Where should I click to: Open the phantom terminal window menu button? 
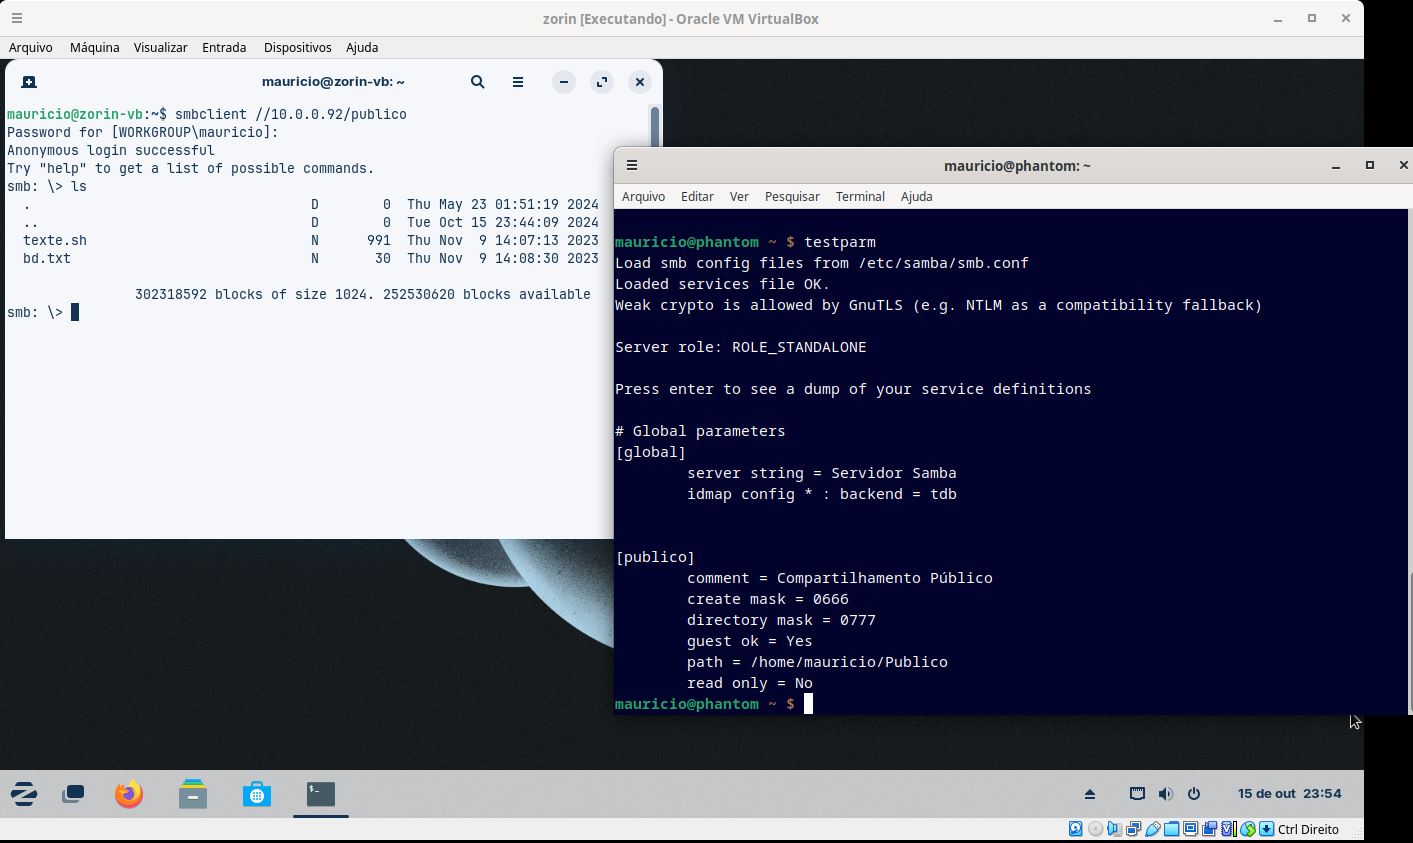632,166
